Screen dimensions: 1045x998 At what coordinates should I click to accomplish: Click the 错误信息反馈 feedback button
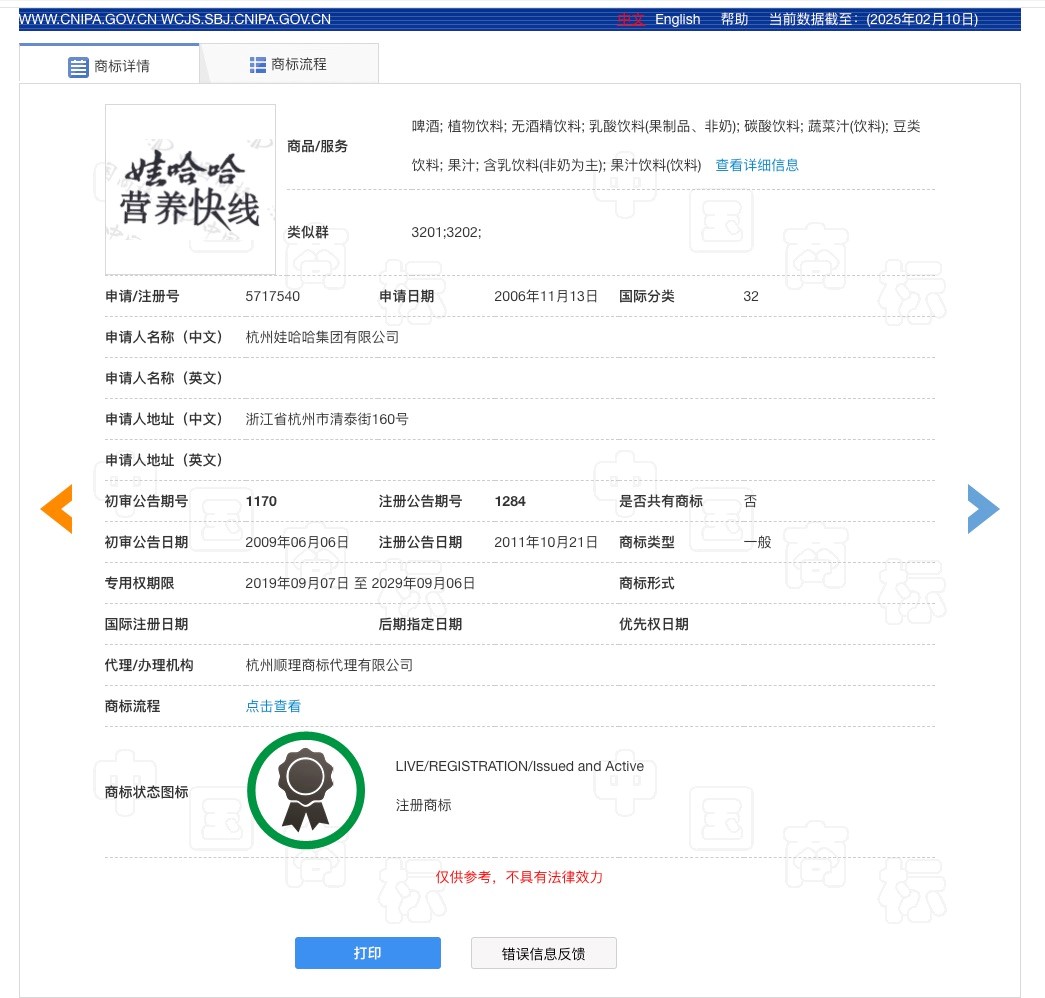543,953
